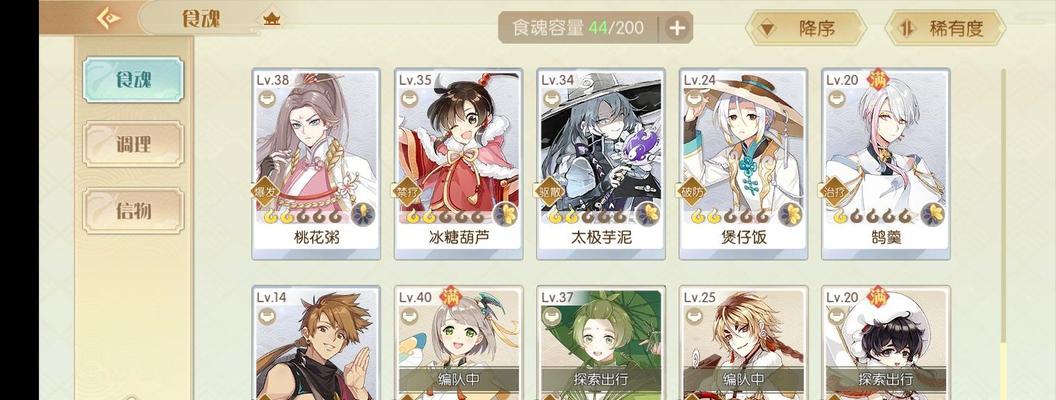Tap the 治疗 diamond badge on 鹄羹
The image size is (1056, 400).
click(835, 192)
